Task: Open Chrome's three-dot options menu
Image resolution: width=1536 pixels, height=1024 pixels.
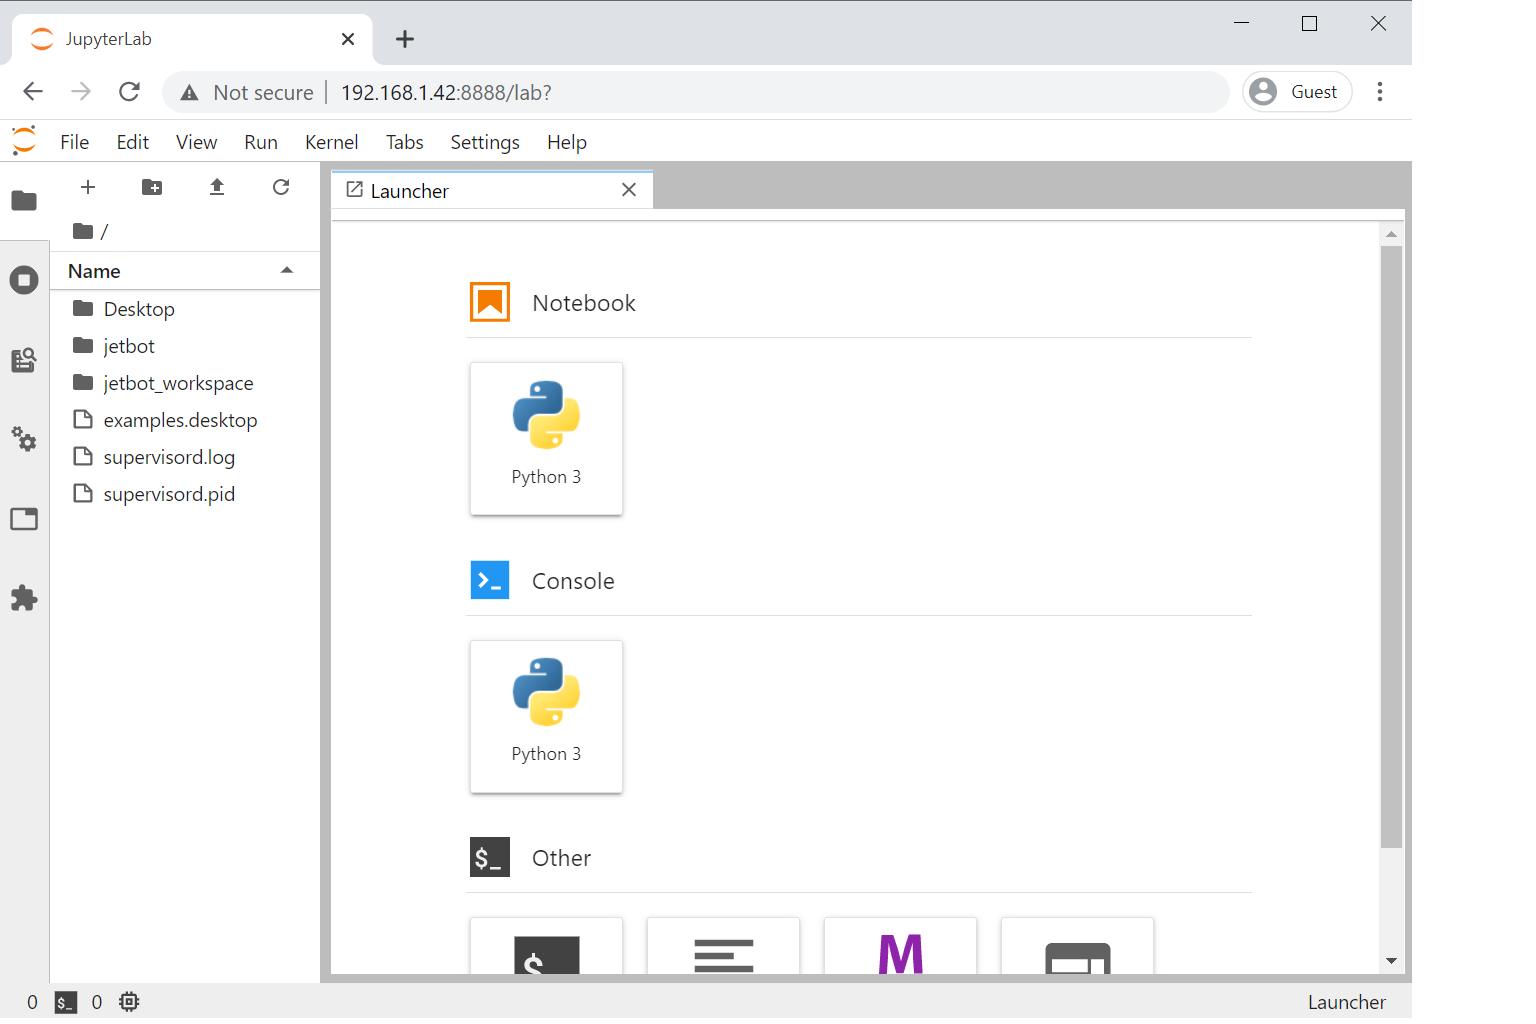Action: 1380,91
